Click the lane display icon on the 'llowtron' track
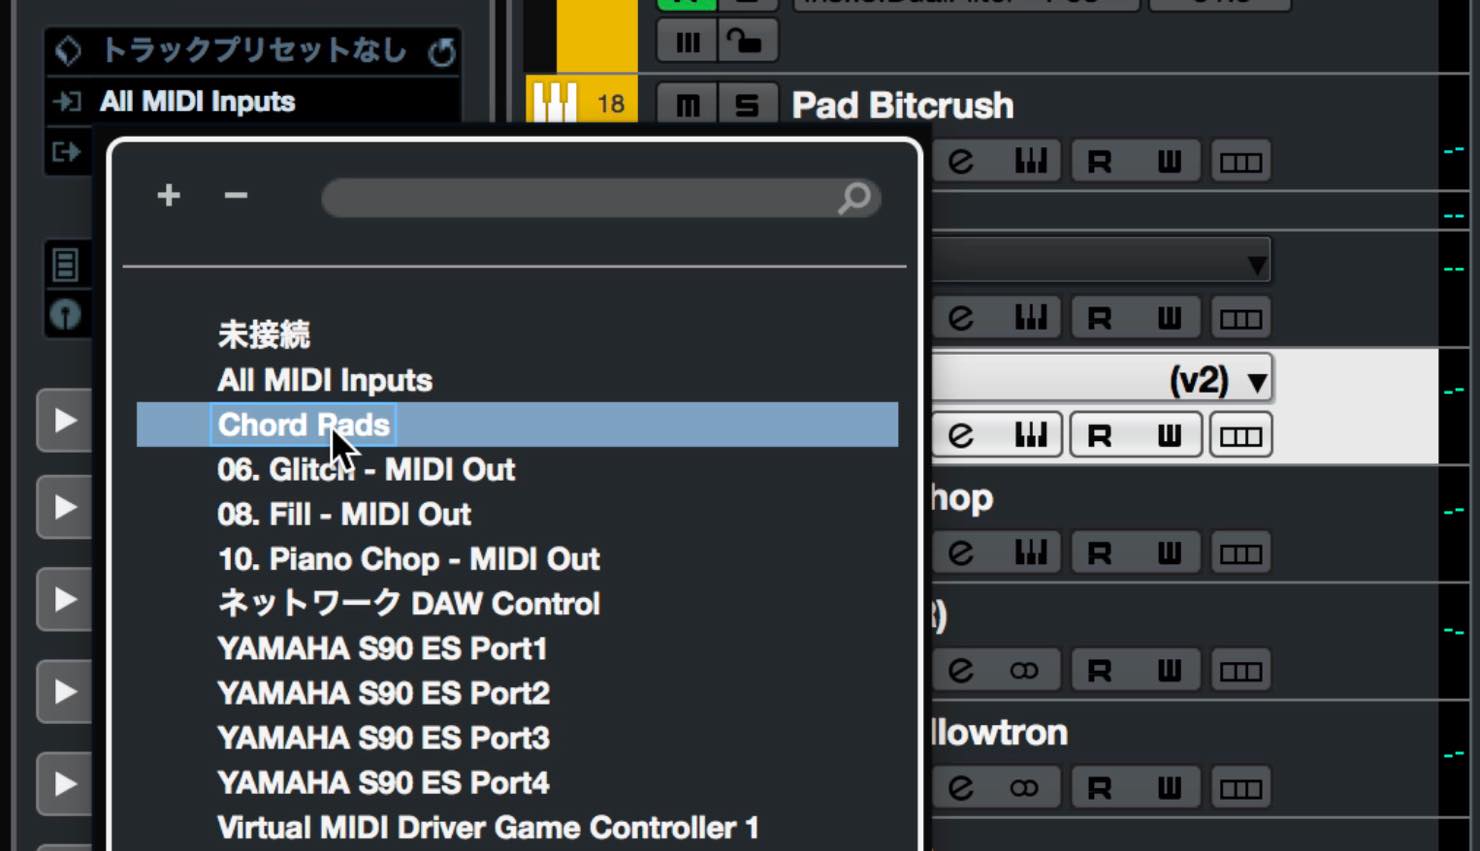Screen dimensions: 1480x851 1241,789
